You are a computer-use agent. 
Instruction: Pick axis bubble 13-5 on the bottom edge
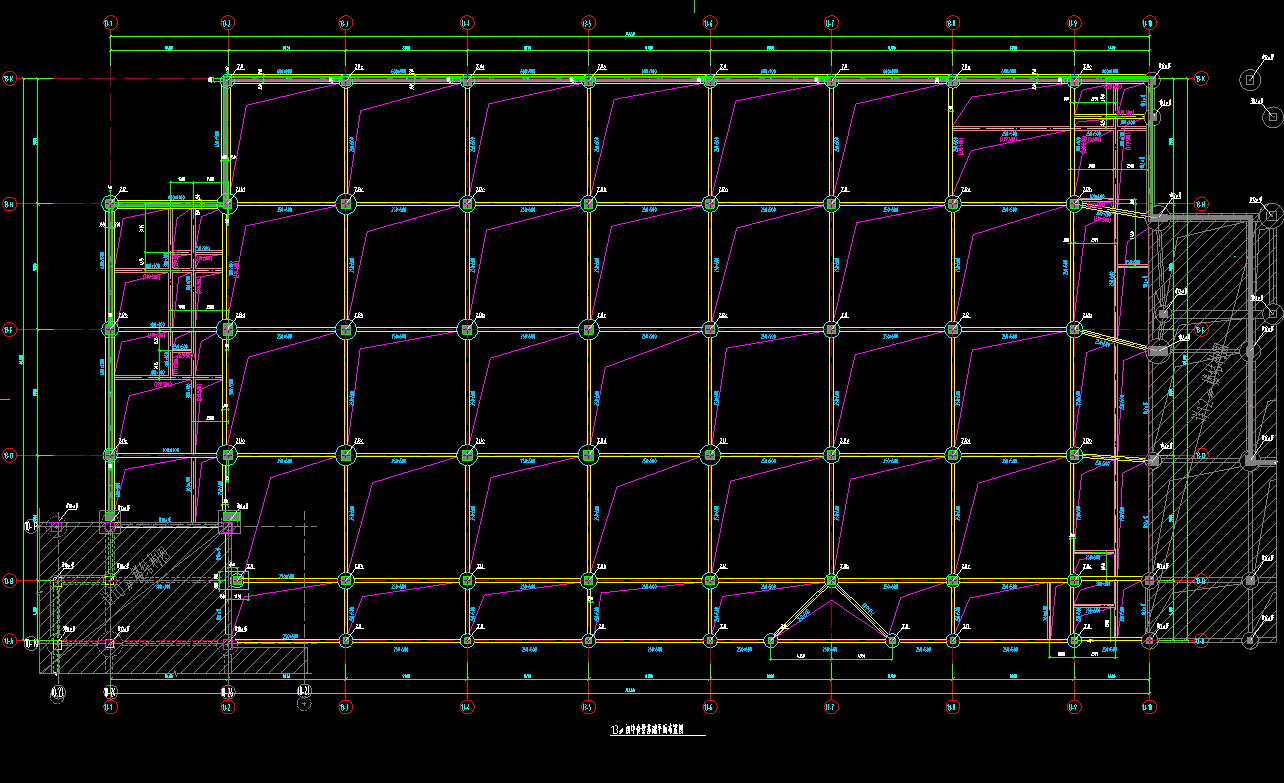point(588,708)
